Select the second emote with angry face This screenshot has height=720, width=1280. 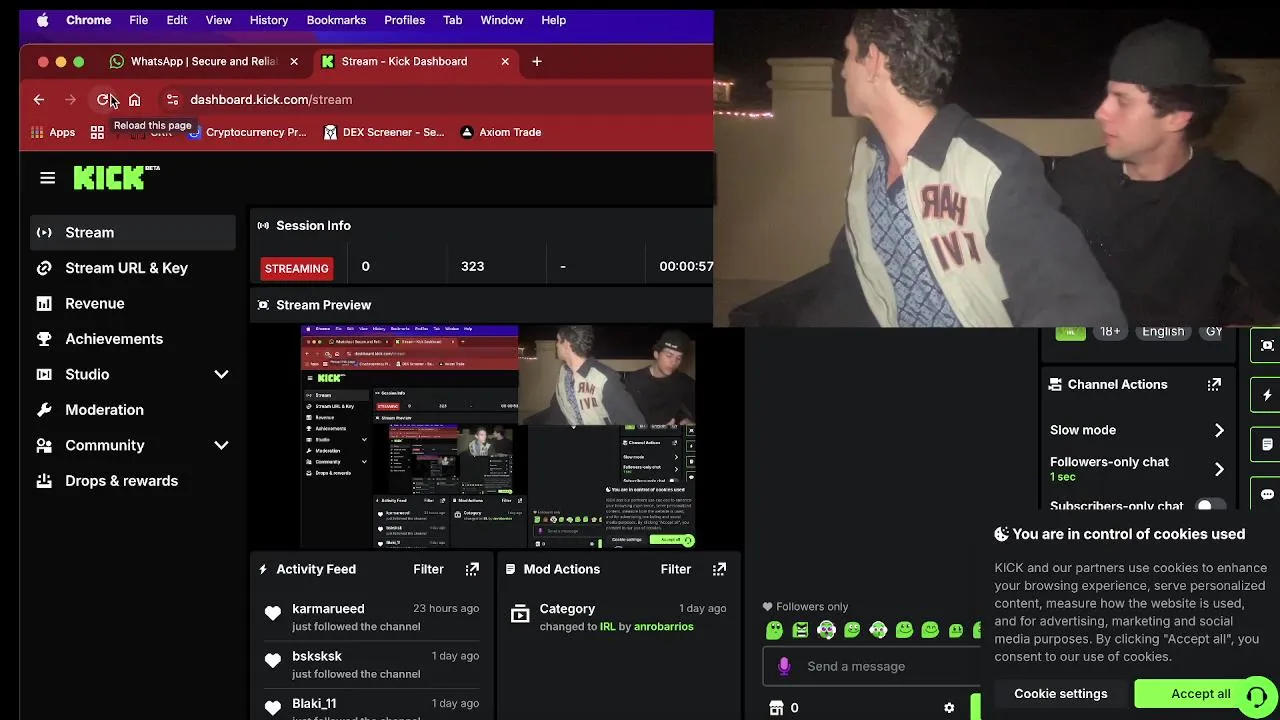click(x=800, y=630)
